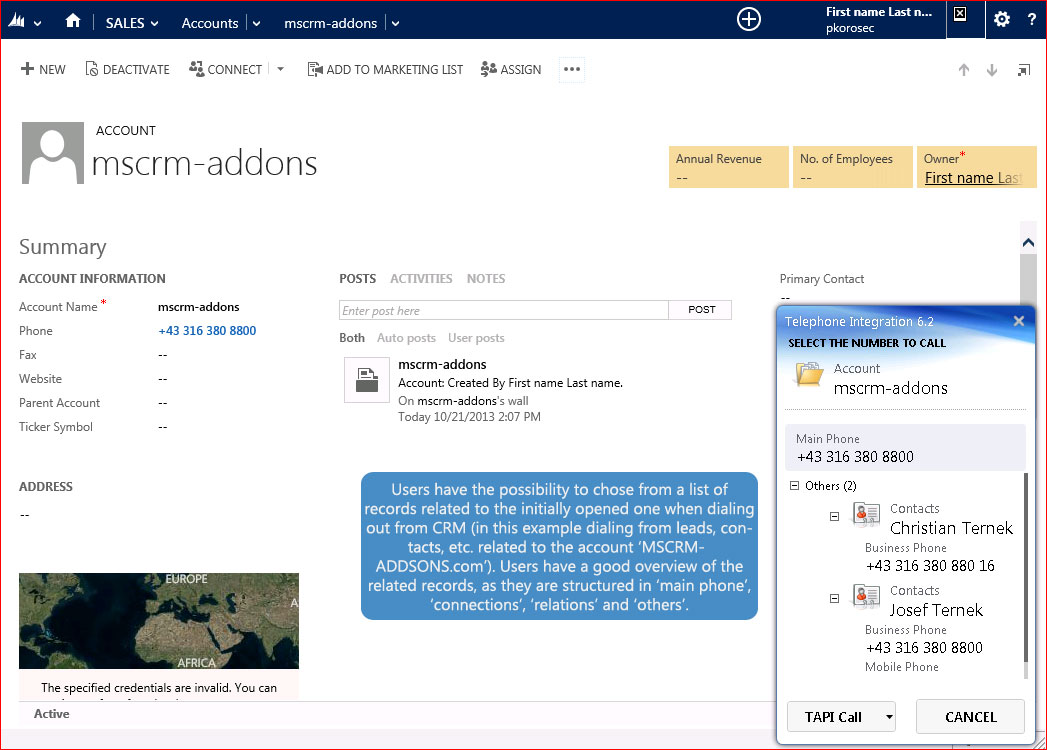Open the user profile First name Last name
Screen dimensions: 1047x750
[878, 19]
